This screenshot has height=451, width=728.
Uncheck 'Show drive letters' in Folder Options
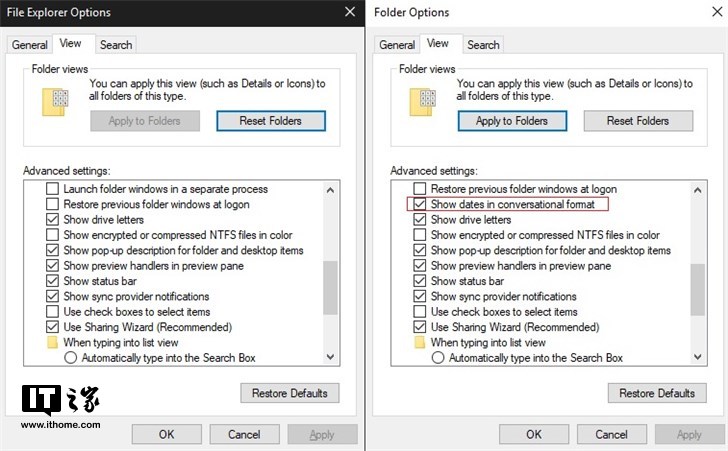point(420,219)
